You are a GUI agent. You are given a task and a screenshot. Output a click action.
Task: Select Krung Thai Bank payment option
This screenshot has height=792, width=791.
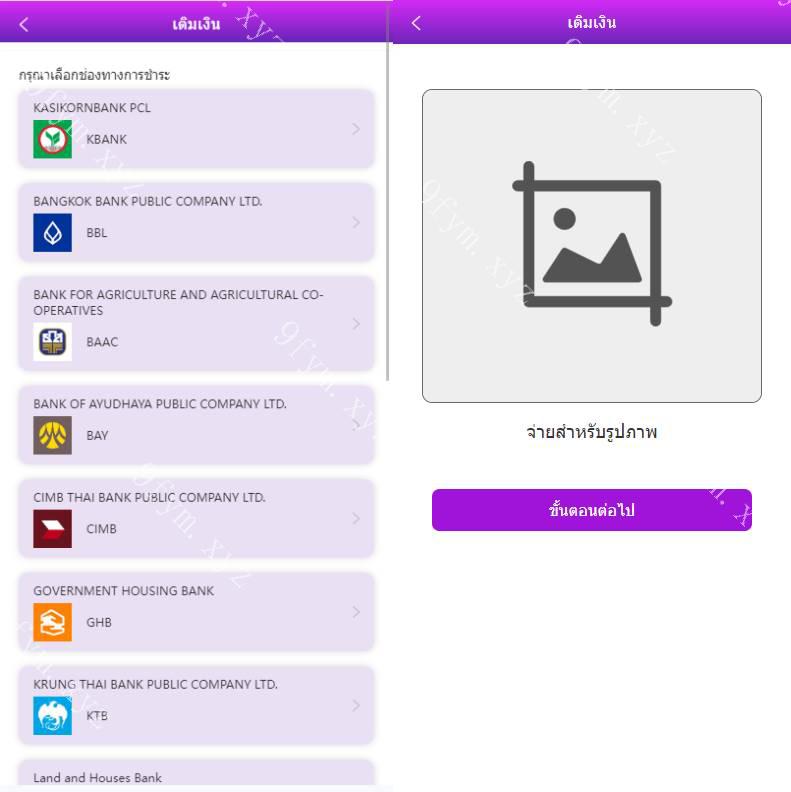tap(196, 705)
